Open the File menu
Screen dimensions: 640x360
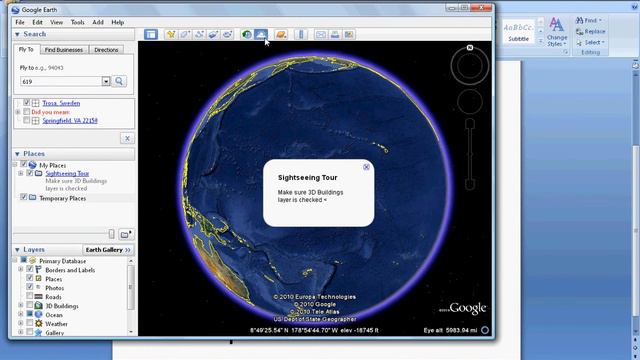[x=20, y=22]
